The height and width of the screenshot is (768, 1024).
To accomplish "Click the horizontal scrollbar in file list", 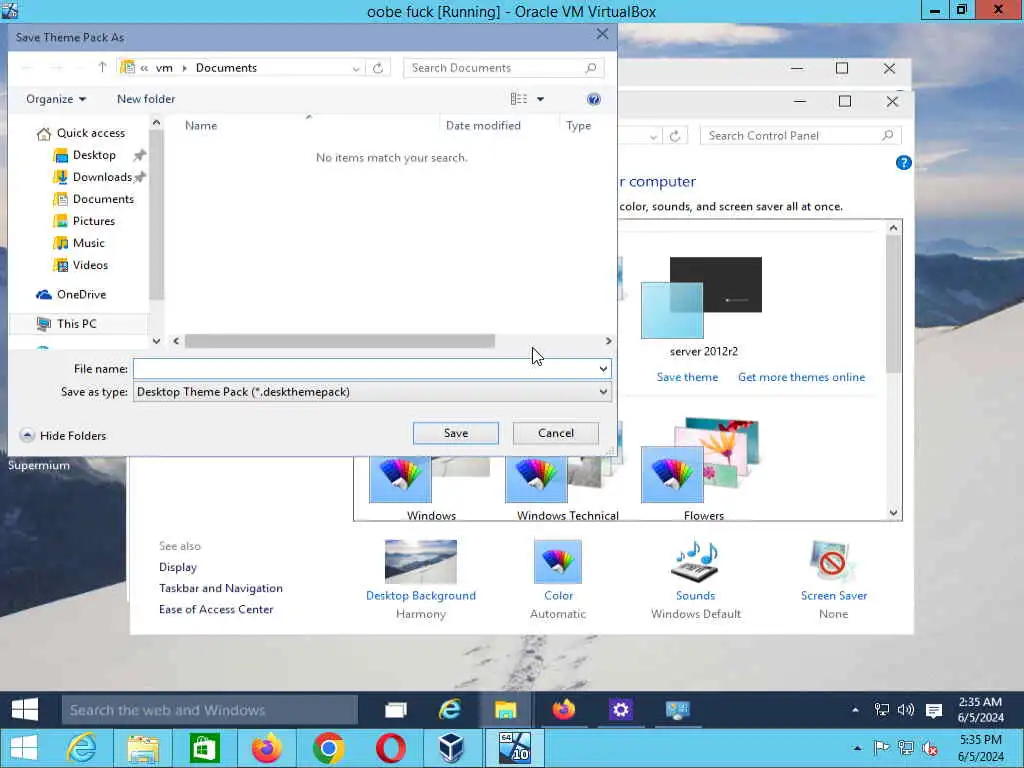I will point(340,341).
